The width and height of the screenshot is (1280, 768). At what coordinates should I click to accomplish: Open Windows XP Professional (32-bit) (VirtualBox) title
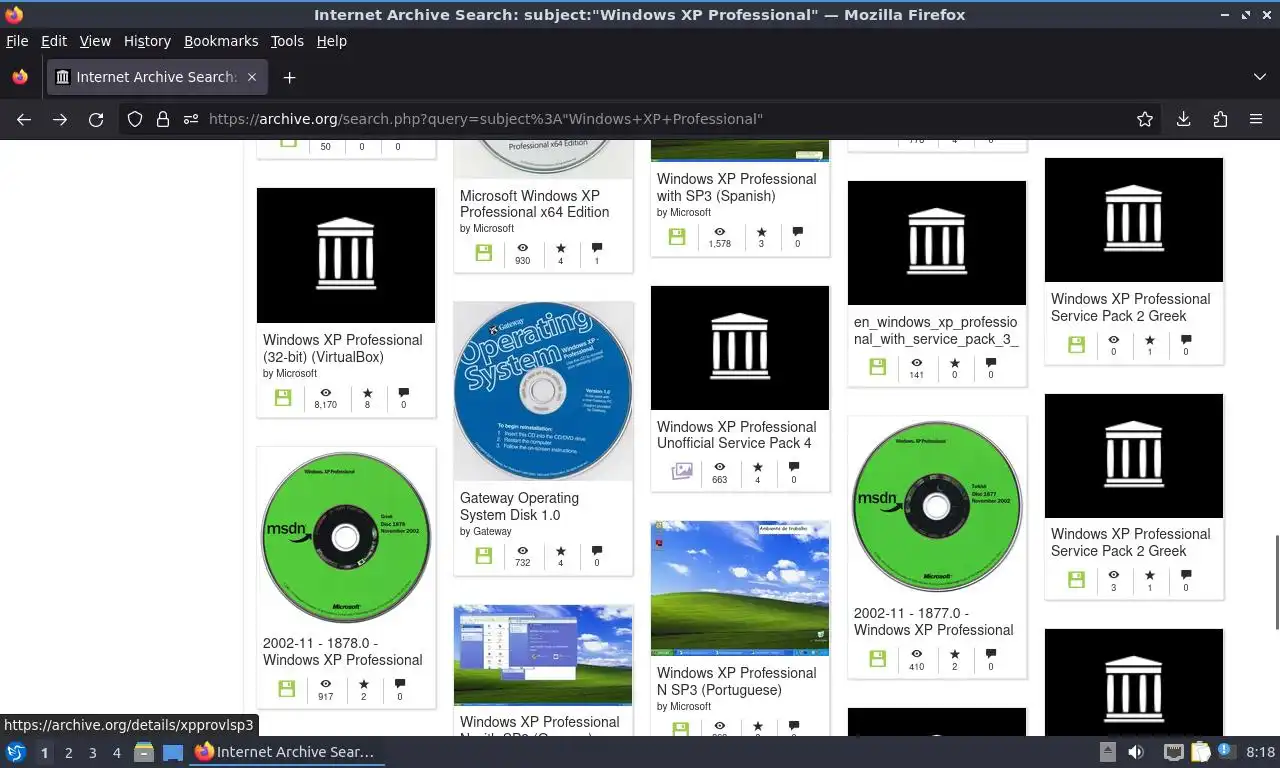click(x=343, y=348)
